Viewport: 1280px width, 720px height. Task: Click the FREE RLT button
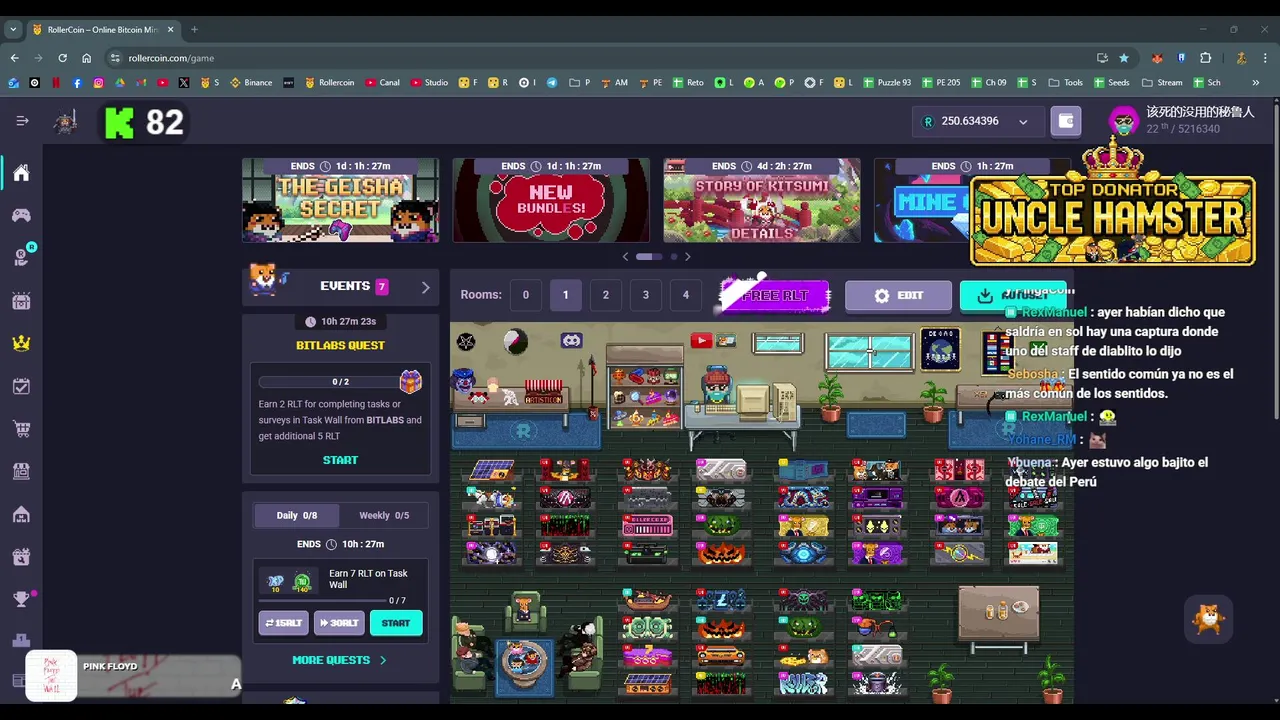pyautogui.click(x=775, y=295)
